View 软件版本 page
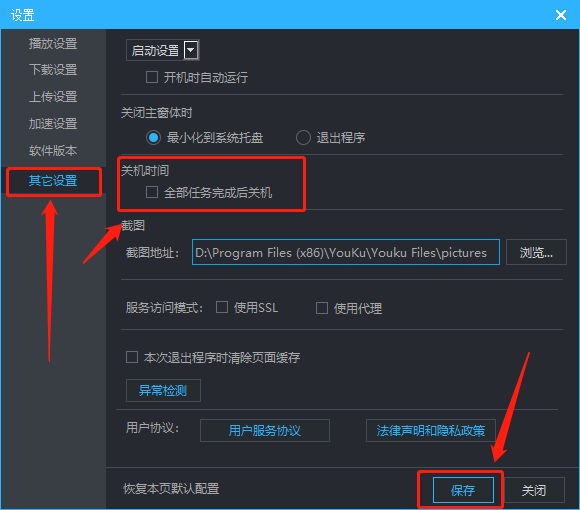 pos(53,151)
